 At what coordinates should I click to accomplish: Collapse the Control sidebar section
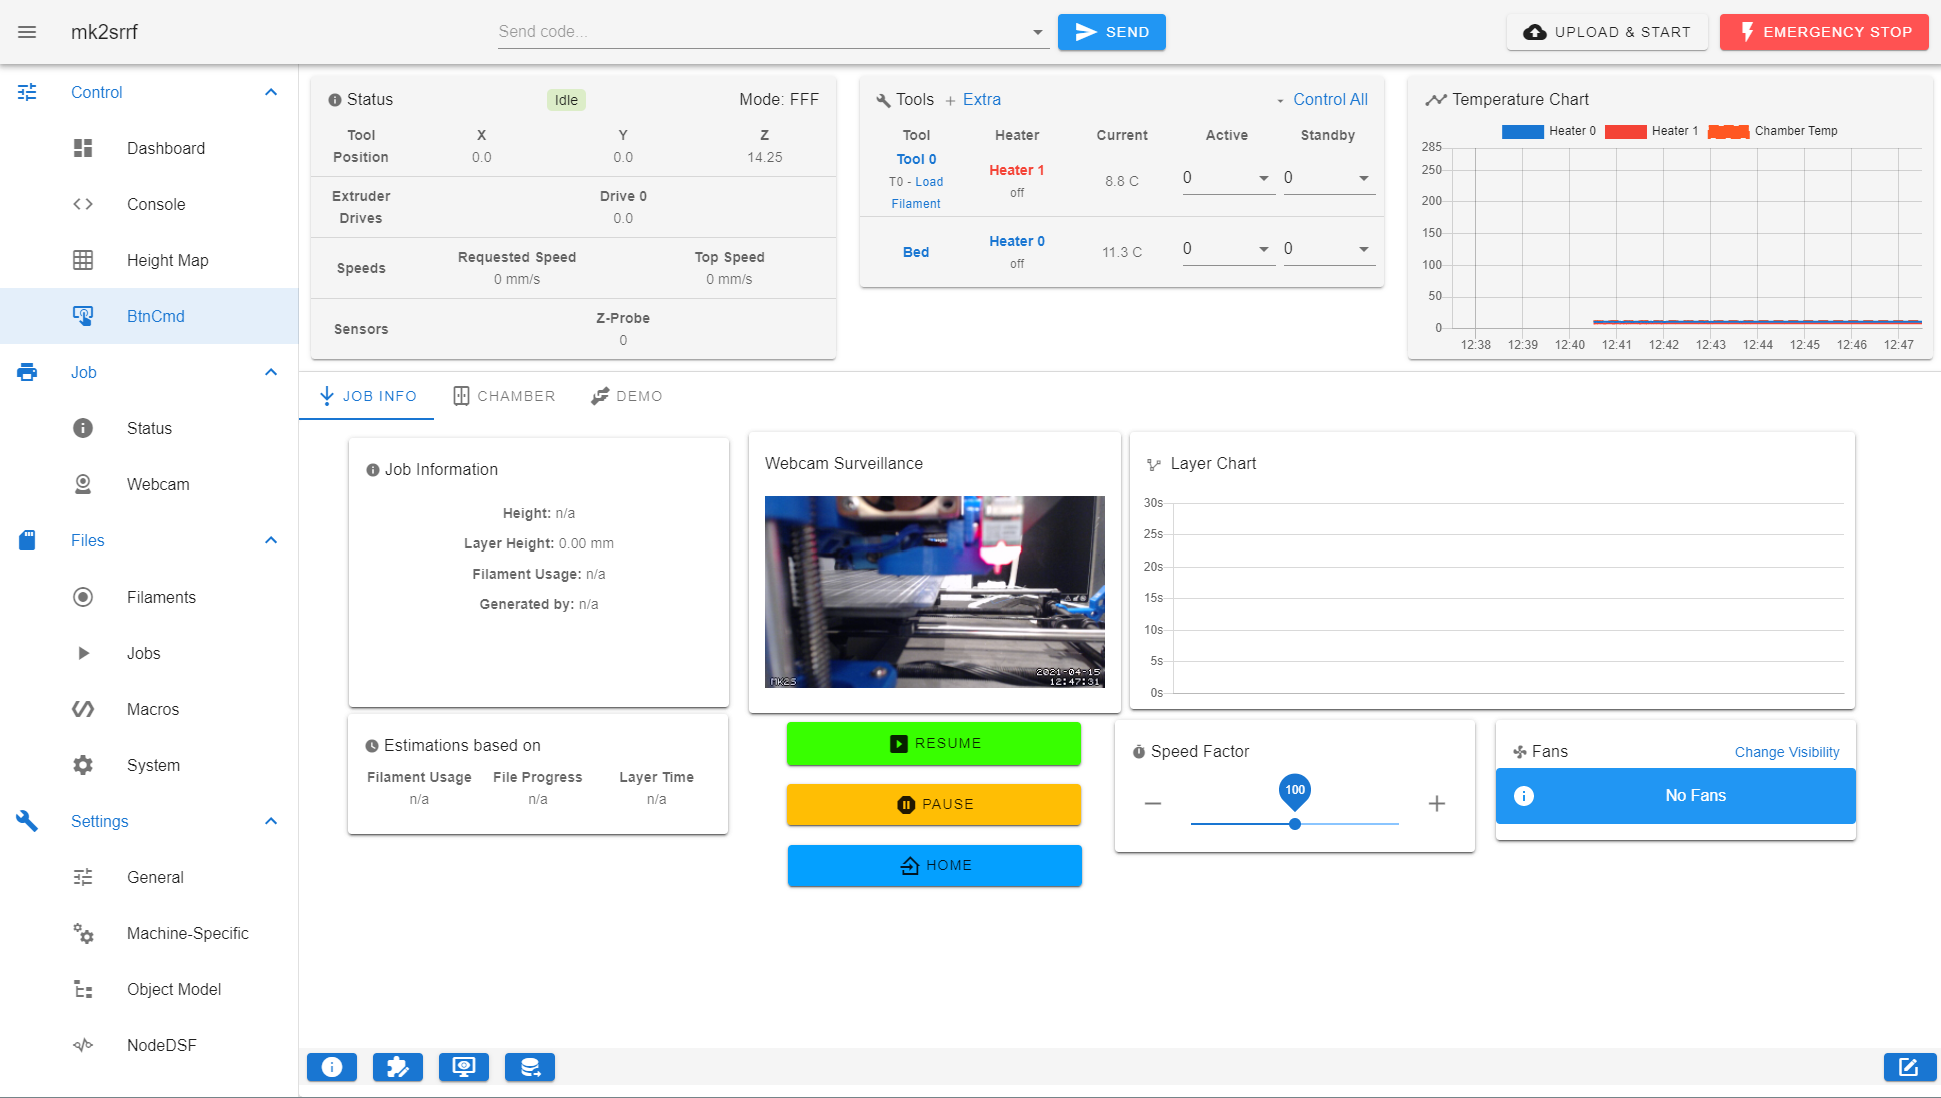click(x=271, y=92)
